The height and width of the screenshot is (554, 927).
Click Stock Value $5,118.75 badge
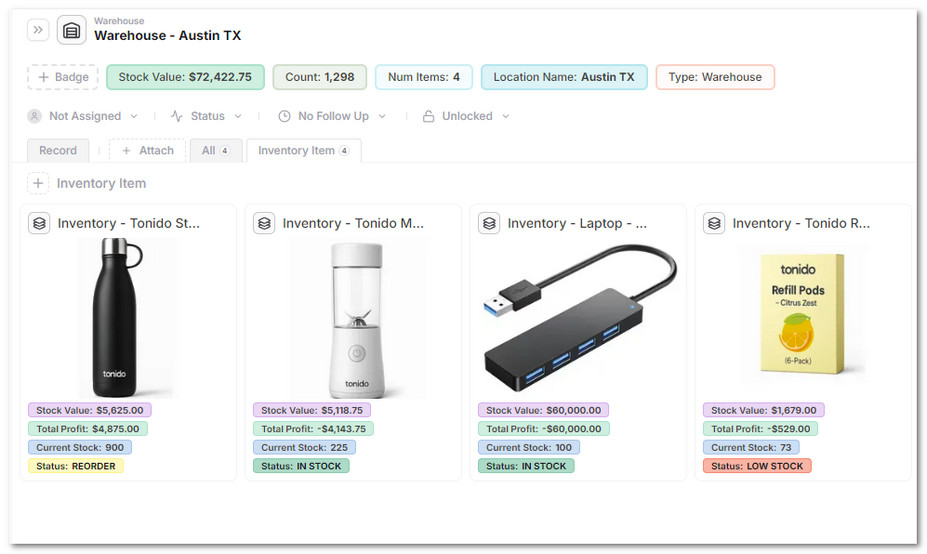[x=312, y=410]
